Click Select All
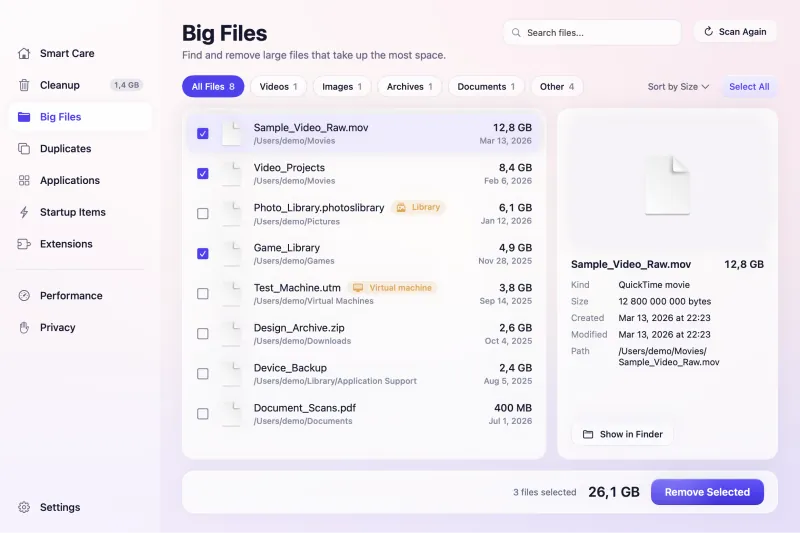Image resolution: width=800 pixels, height=533 pixels. (x=748, y=87)
